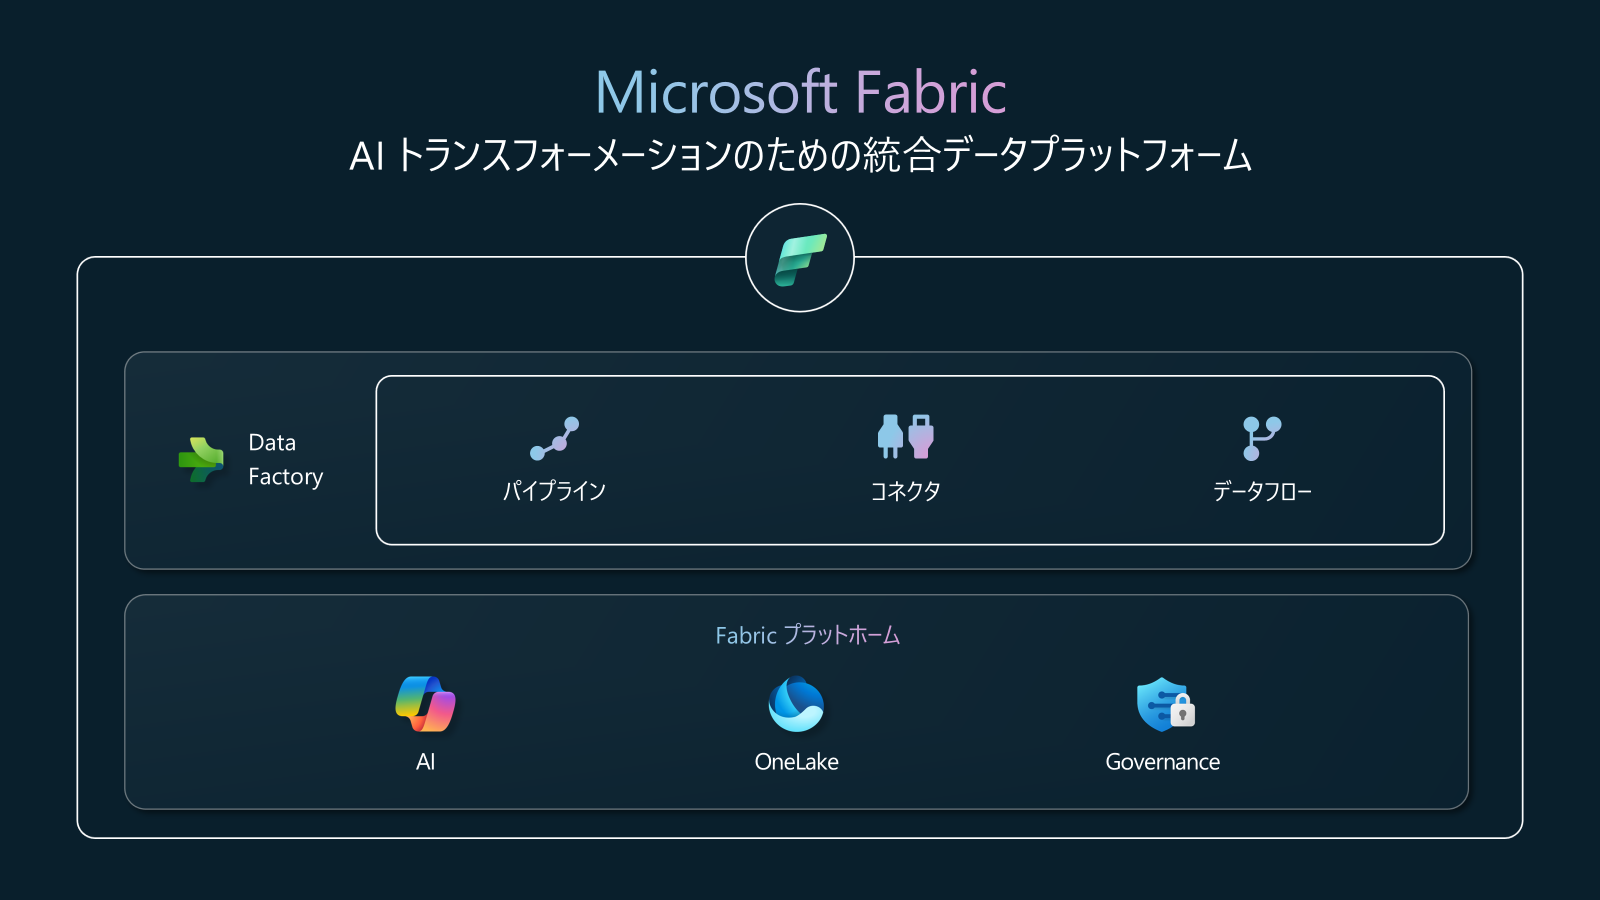This screenshot has height=900, width=1600.
Task: Select the データフロー dataflow branch icon
Action: point(1262,438)
